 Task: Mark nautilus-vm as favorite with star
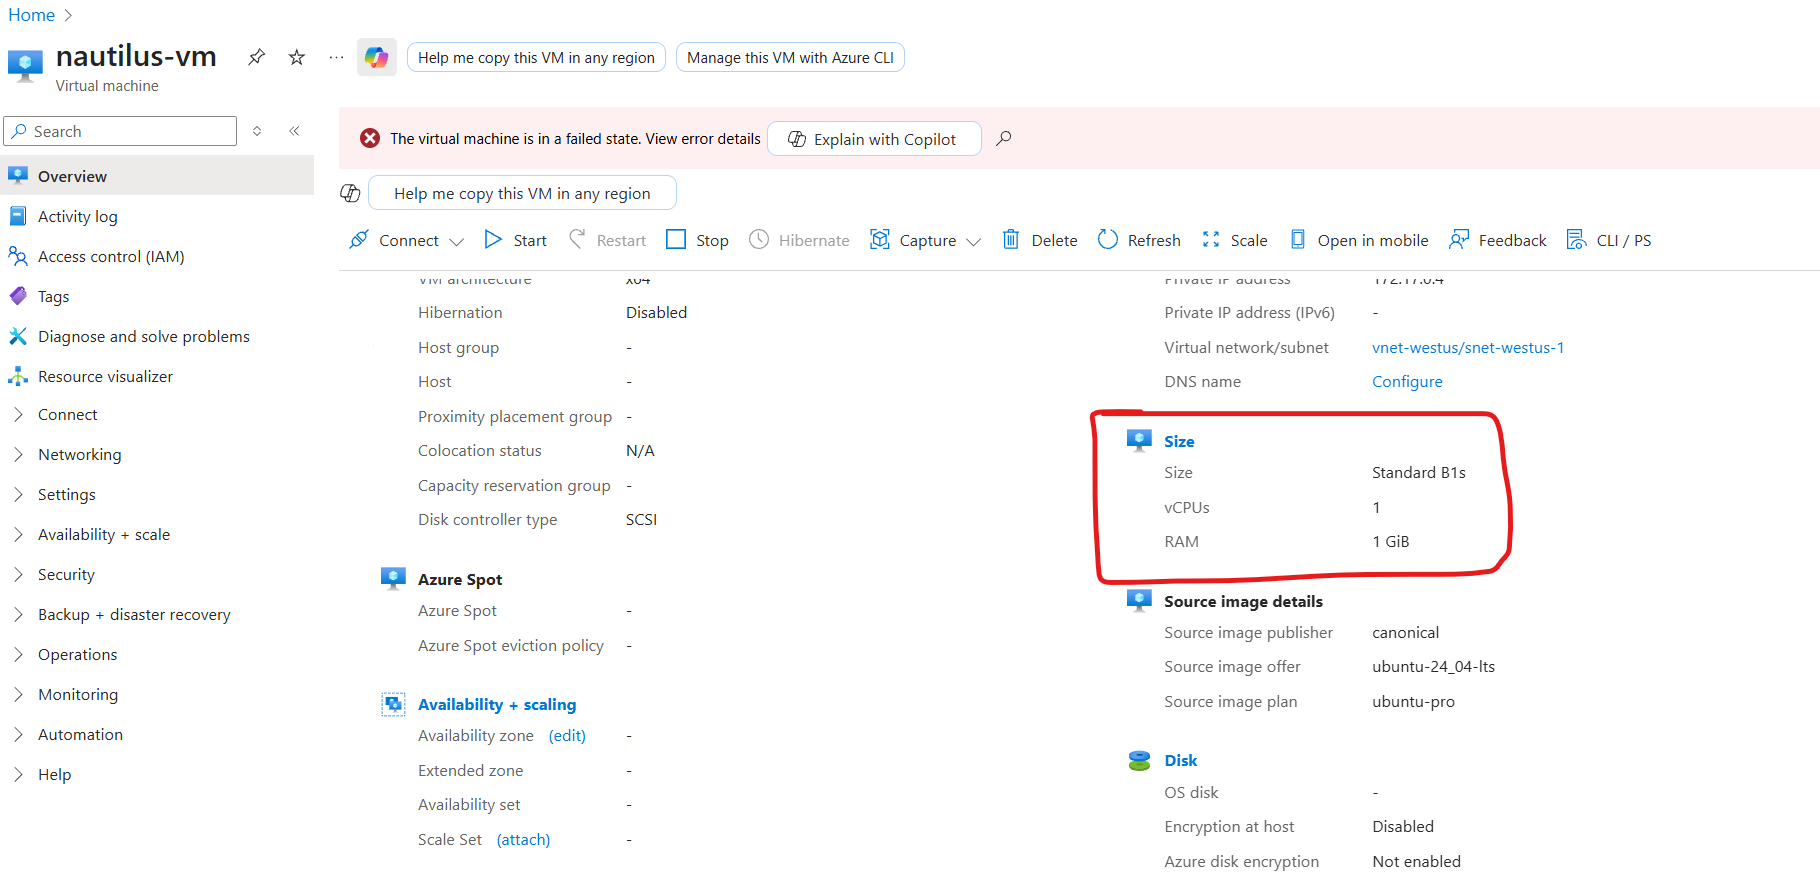(x=297, y=57)
